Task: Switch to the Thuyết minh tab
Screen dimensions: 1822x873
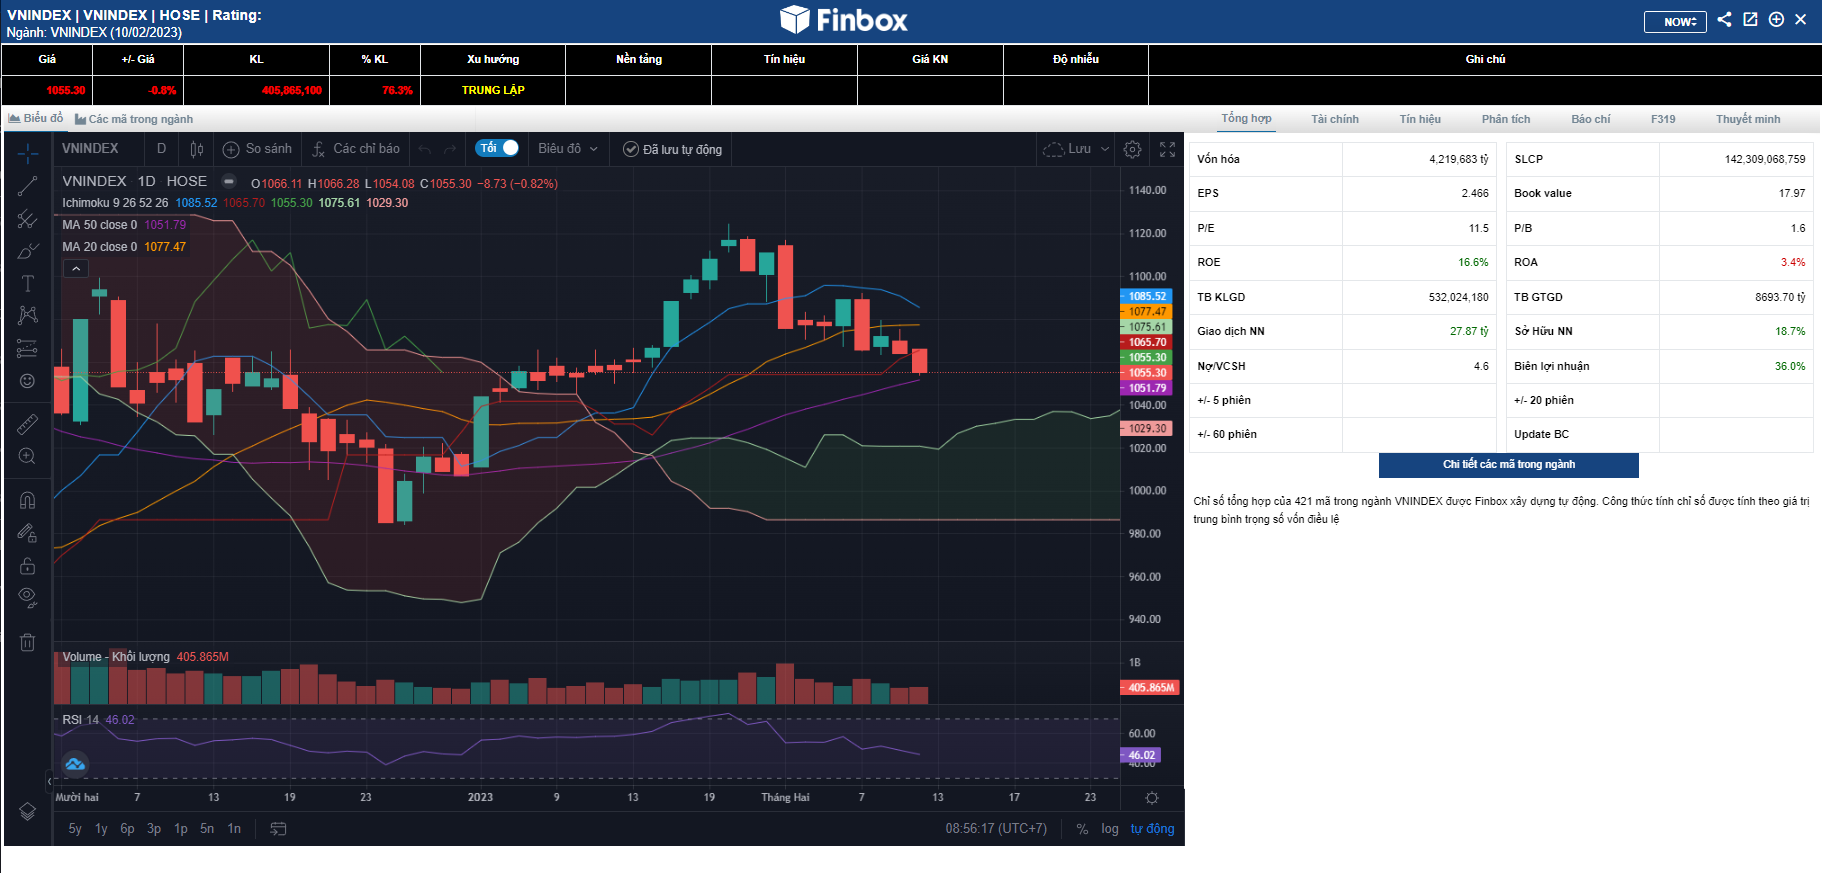Action: (1748, 119)
